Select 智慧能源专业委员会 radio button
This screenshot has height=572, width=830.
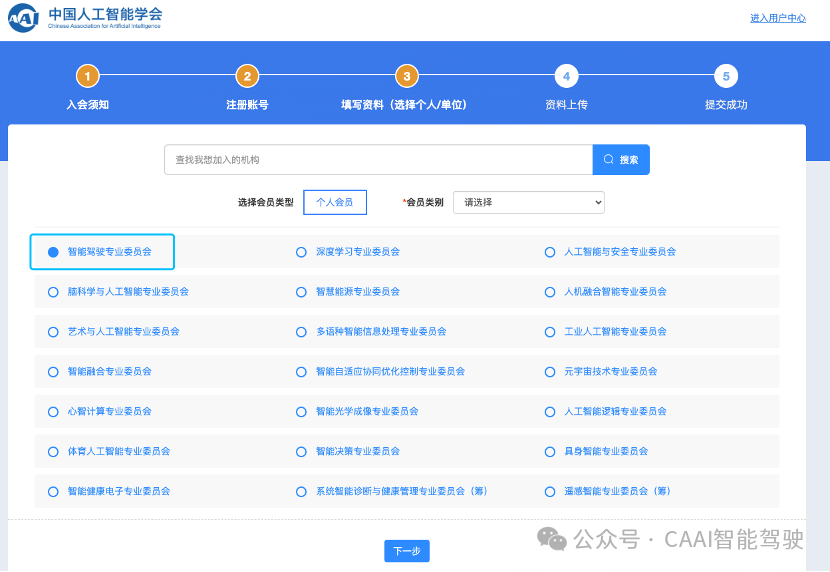pyautogui.click(x=301, y=292)
